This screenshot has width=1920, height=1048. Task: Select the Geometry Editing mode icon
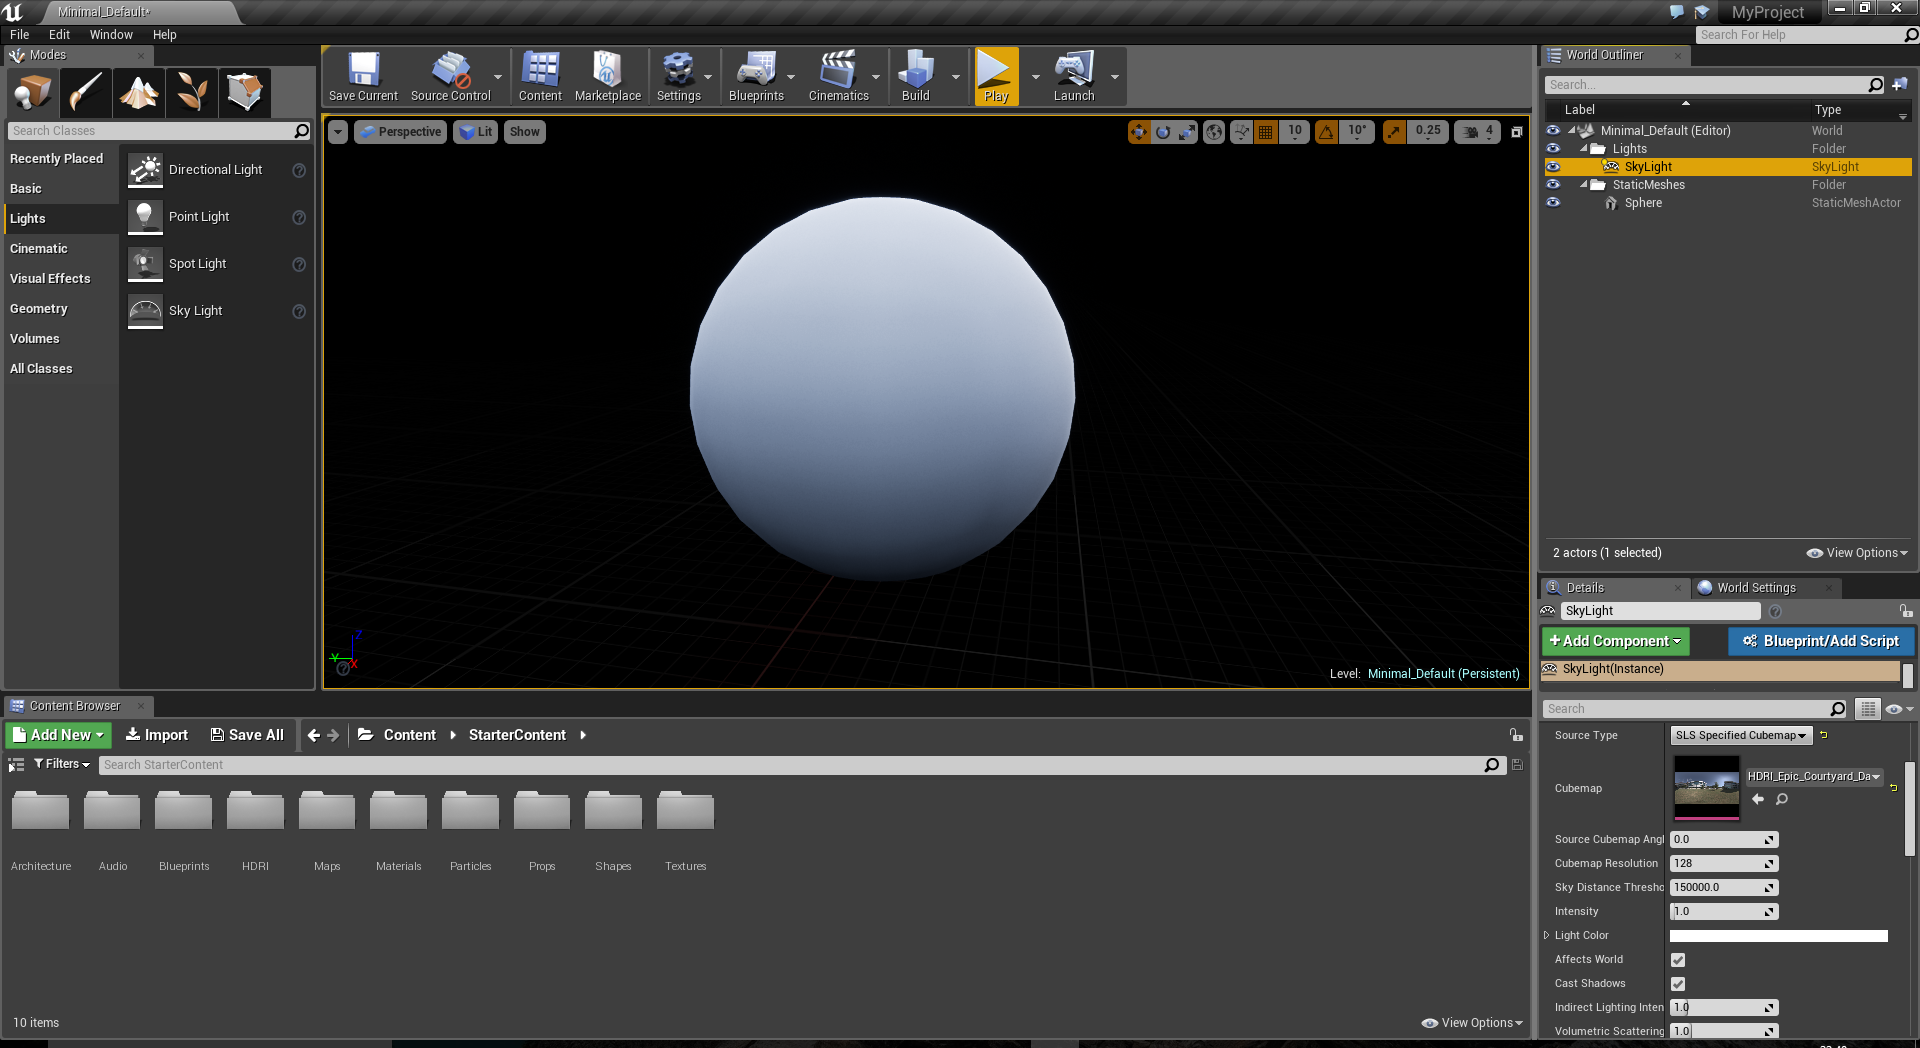click(x=245, y=93)
